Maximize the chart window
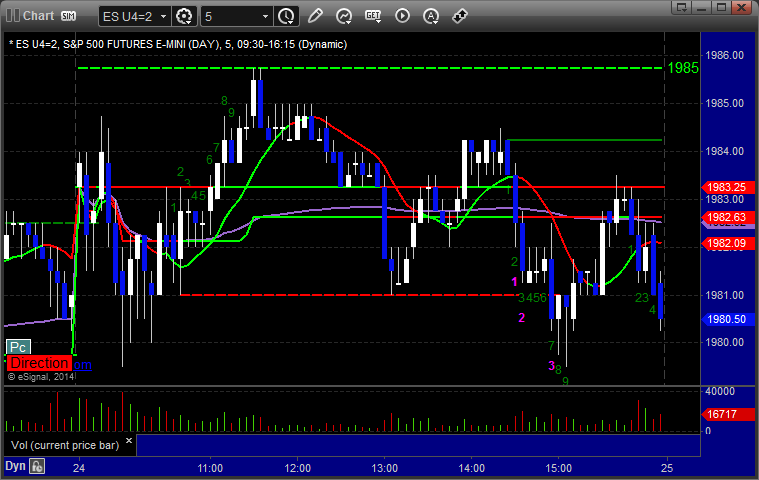 (721, 7)
